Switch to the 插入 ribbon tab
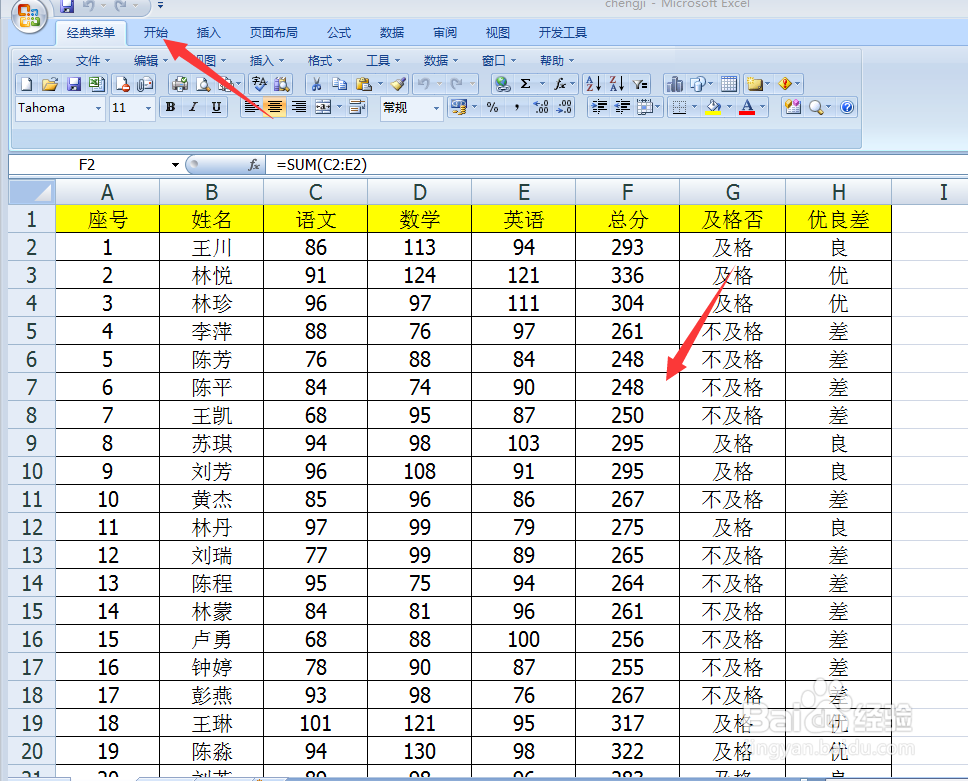Image resolution: width=968 pixels, height=781 pixels. pos(208,33)
